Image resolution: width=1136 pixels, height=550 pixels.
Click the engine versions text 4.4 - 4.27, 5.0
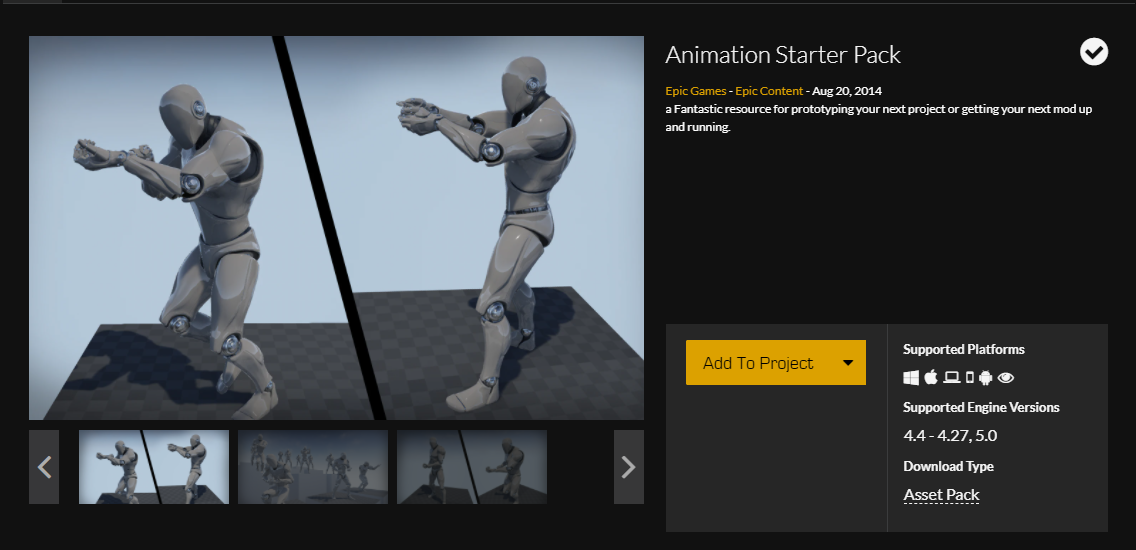point(950,436)
